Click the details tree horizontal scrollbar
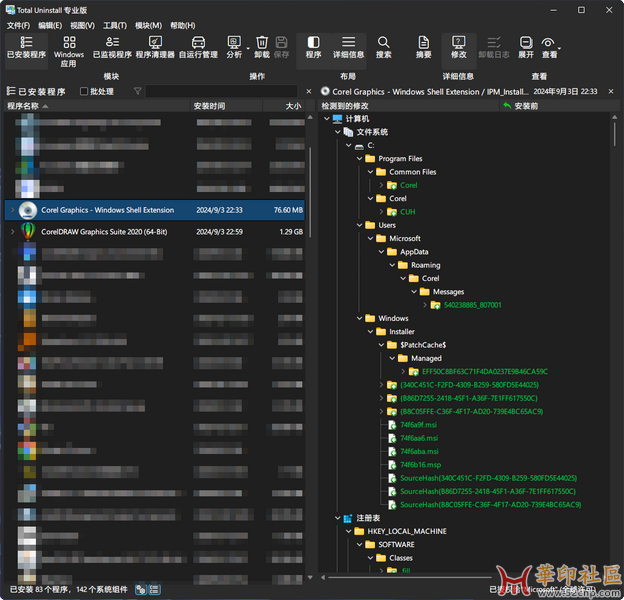This screenshot has height=600, width=624. [409, 577]
